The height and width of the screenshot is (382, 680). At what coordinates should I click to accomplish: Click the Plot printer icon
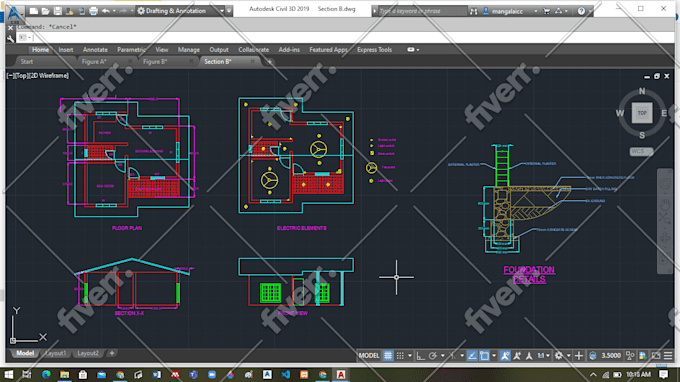tap(93, 11)
